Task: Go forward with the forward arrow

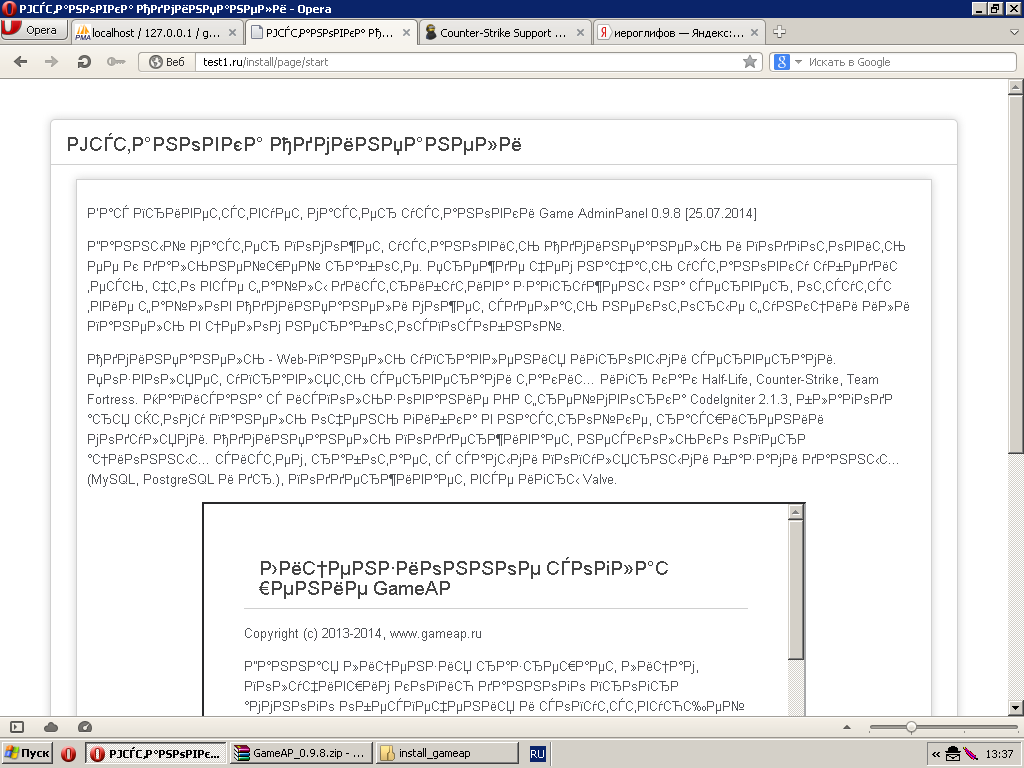Action: tap(51, 62)
